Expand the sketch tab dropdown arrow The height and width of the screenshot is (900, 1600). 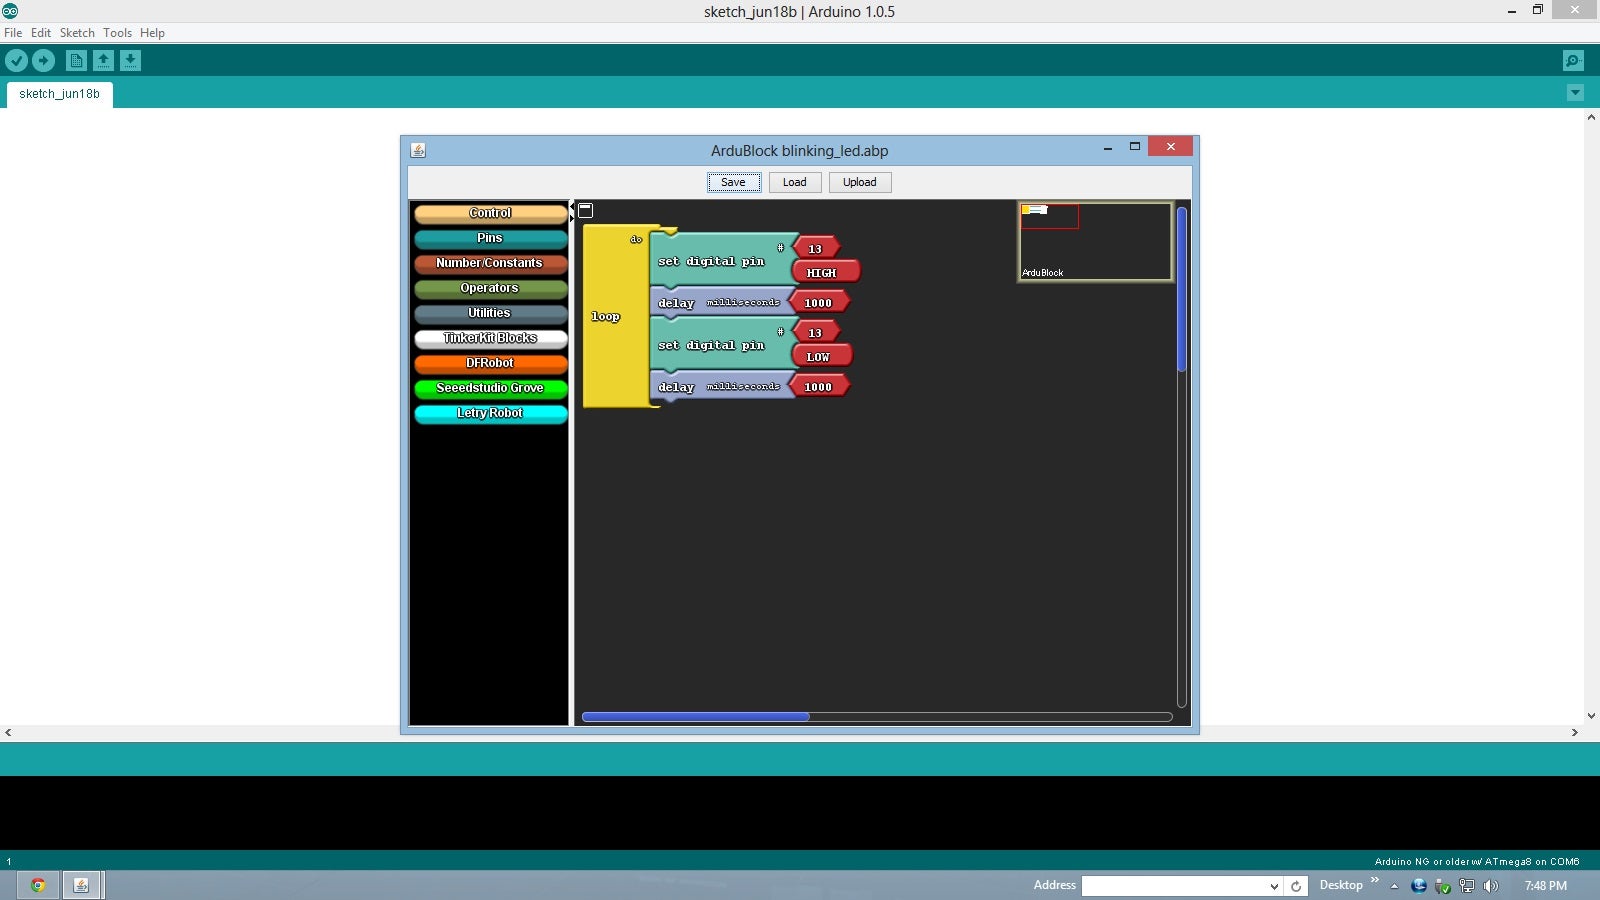coord(1575,92)
